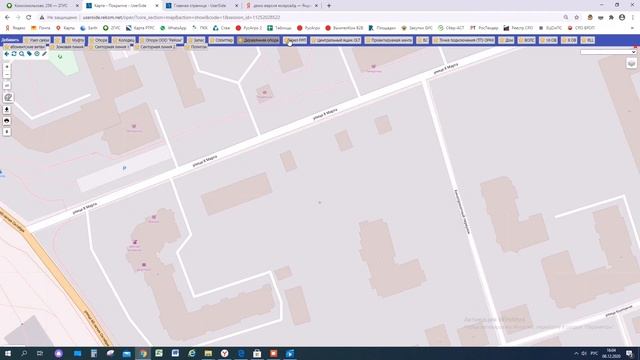Viewport: 640px width, 360px height.
Task: Zoom out the map with minus button
Action: click(x=7, y=74)
